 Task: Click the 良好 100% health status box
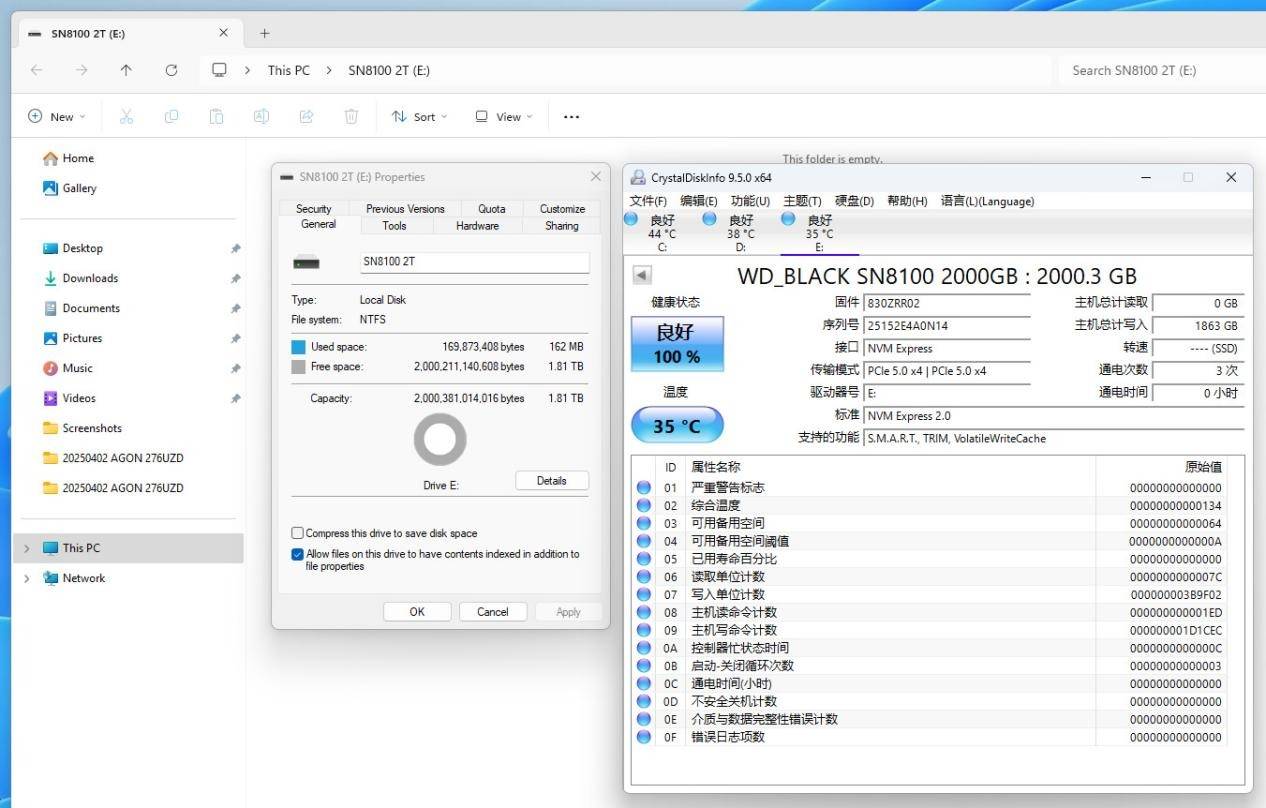677,344
